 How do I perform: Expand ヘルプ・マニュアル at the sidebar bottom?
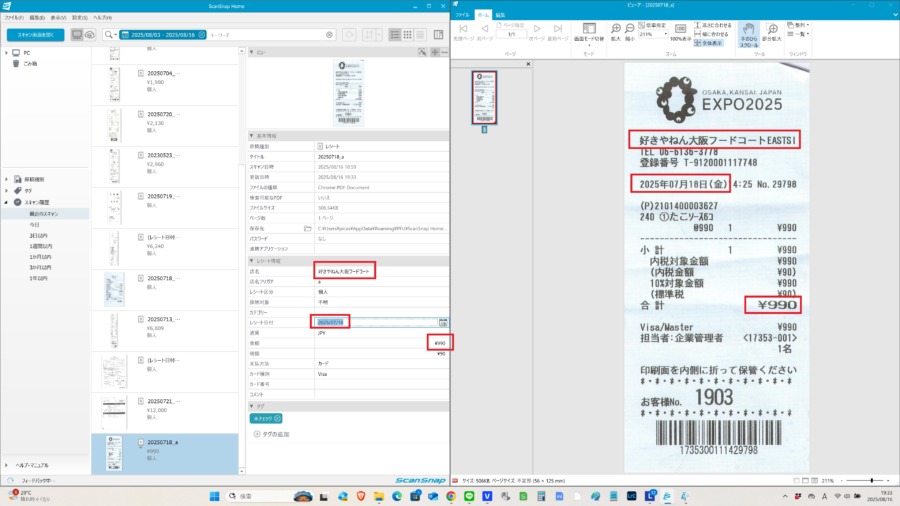6,465
